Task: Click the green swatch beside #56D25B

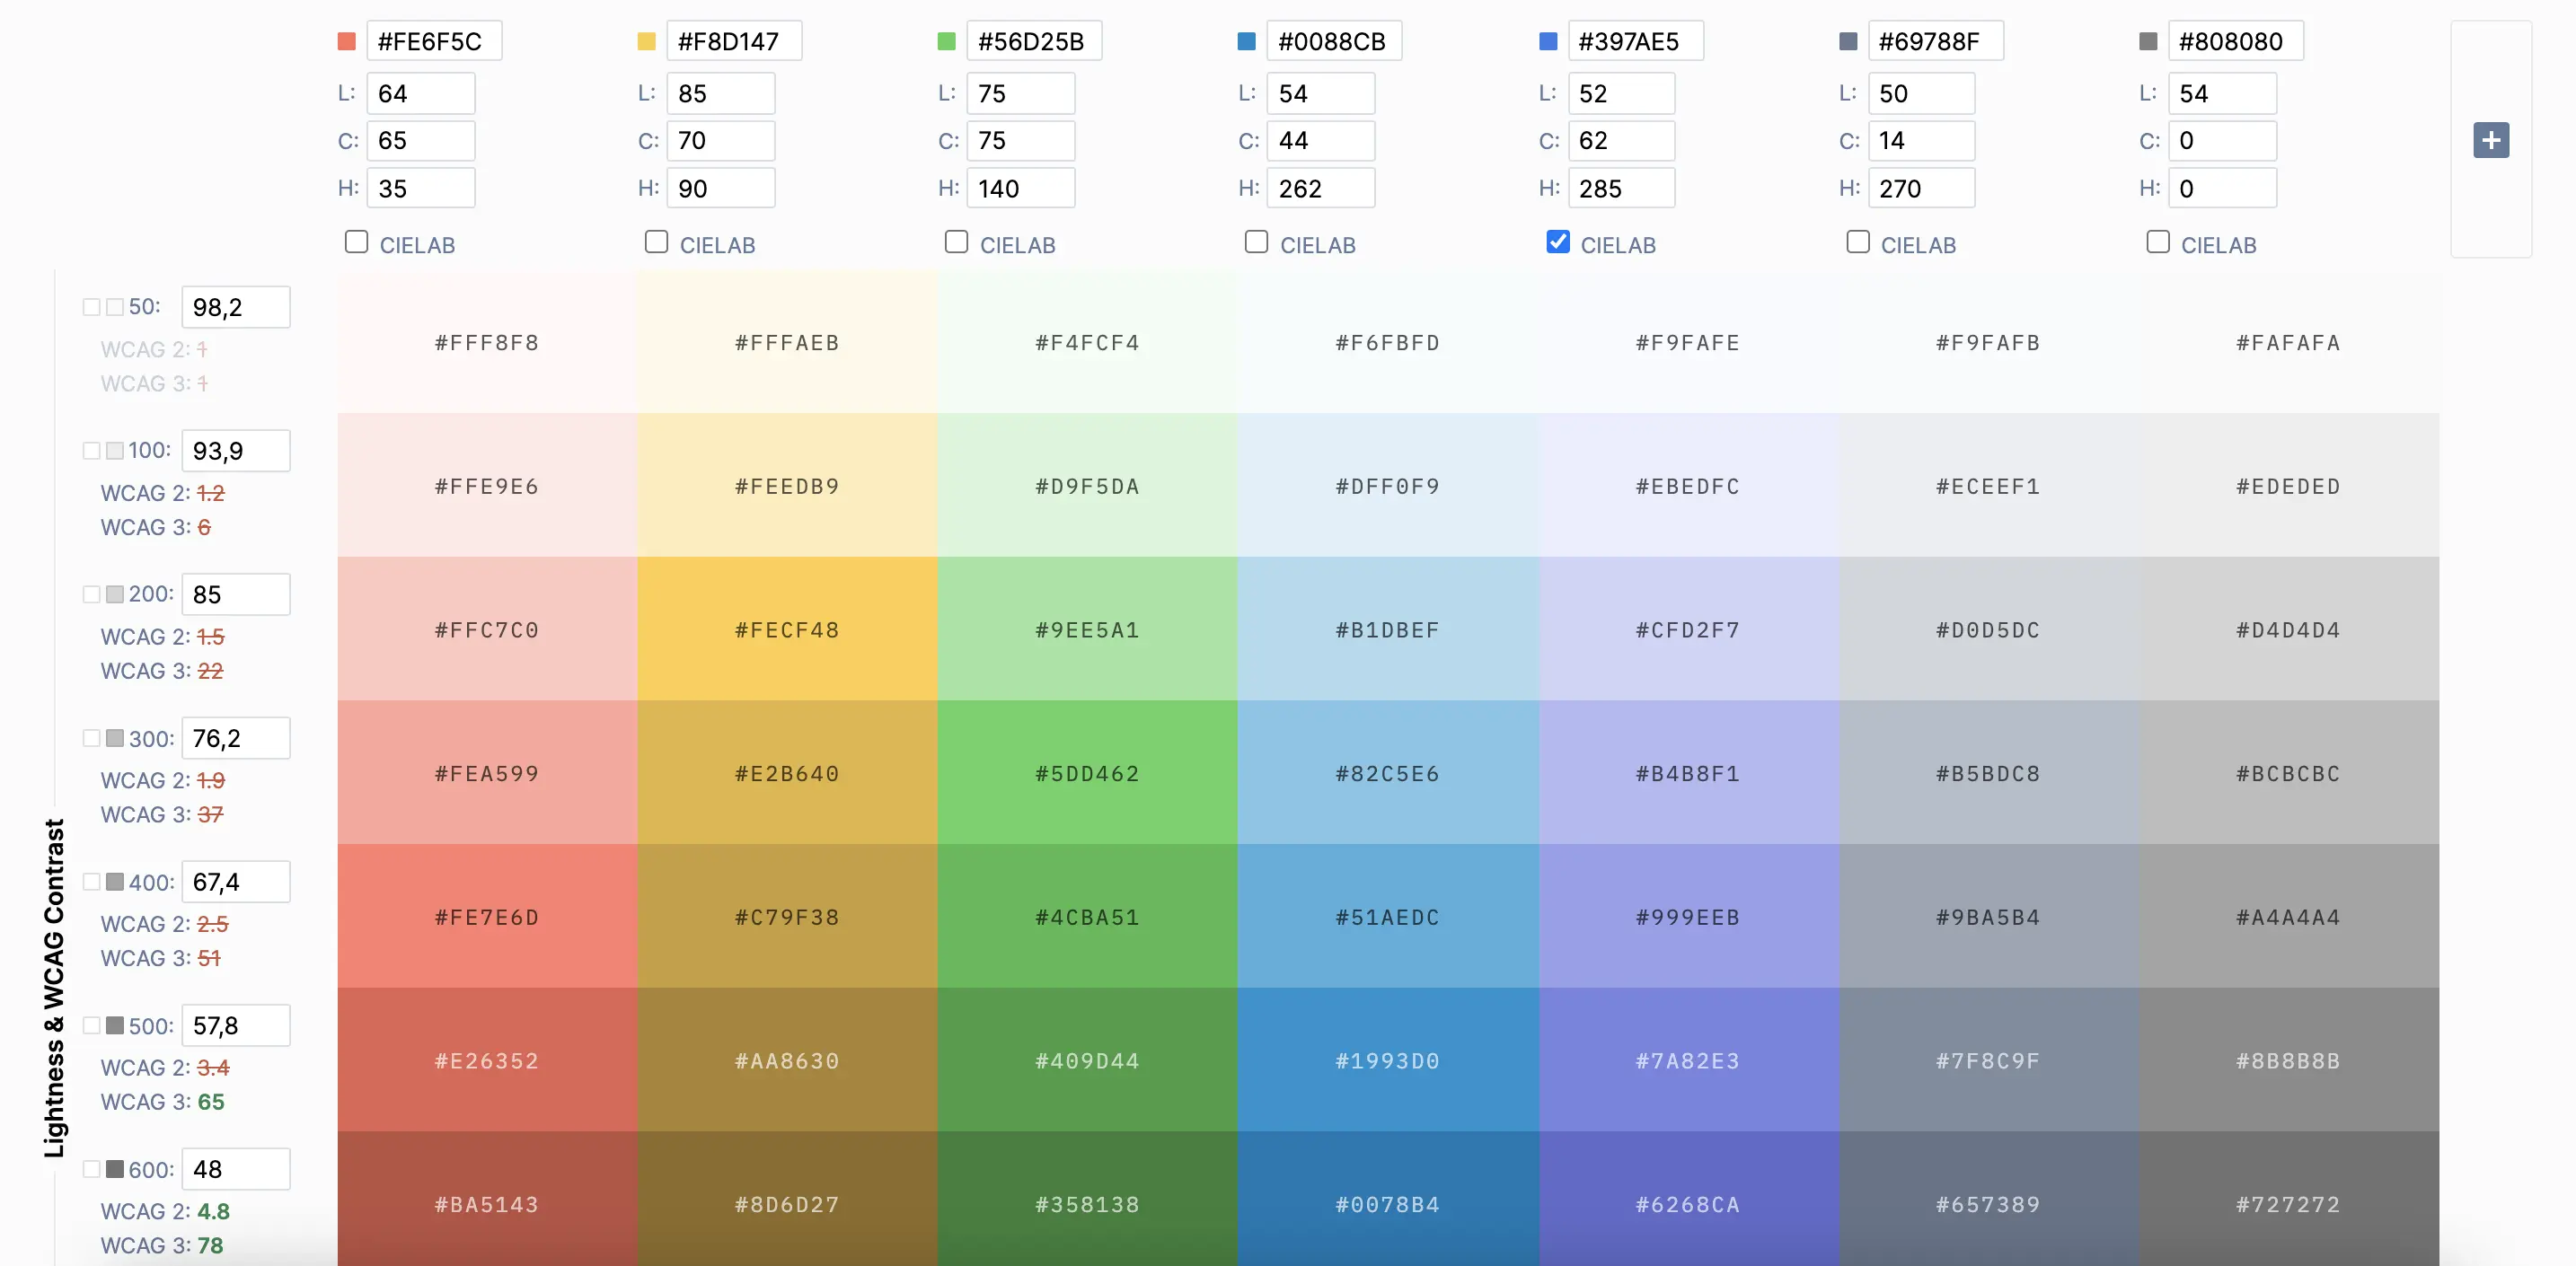Action: pos(947,42)
